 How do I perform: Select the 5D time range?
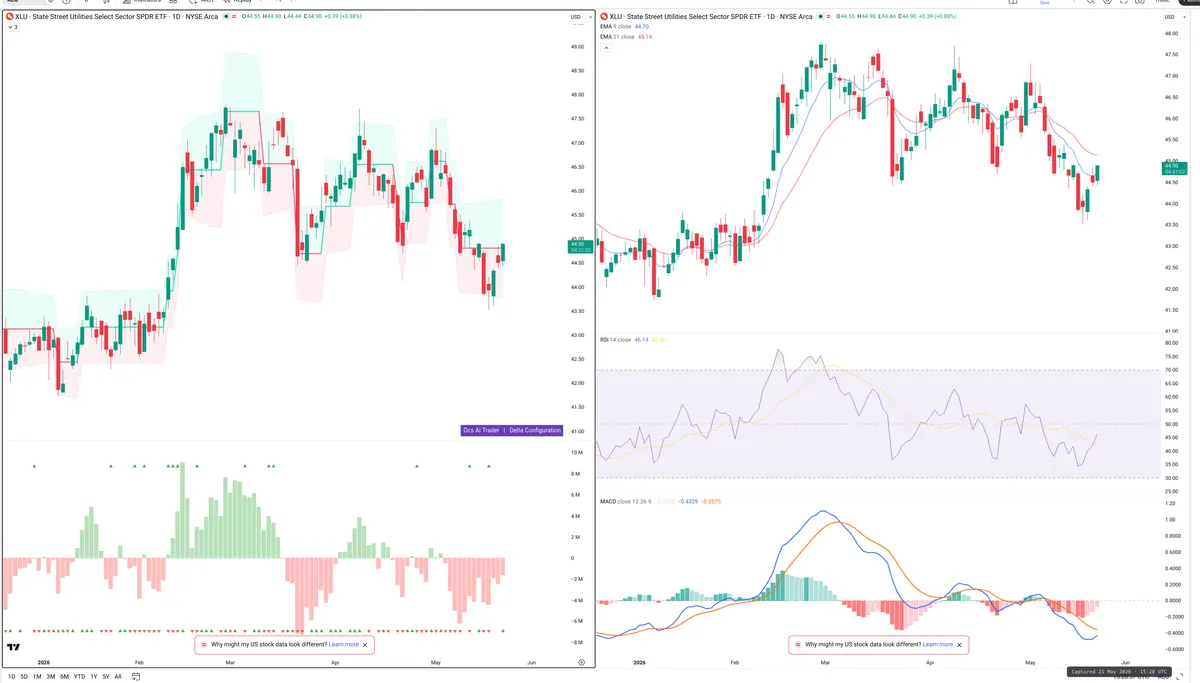[x=24, y=676]
